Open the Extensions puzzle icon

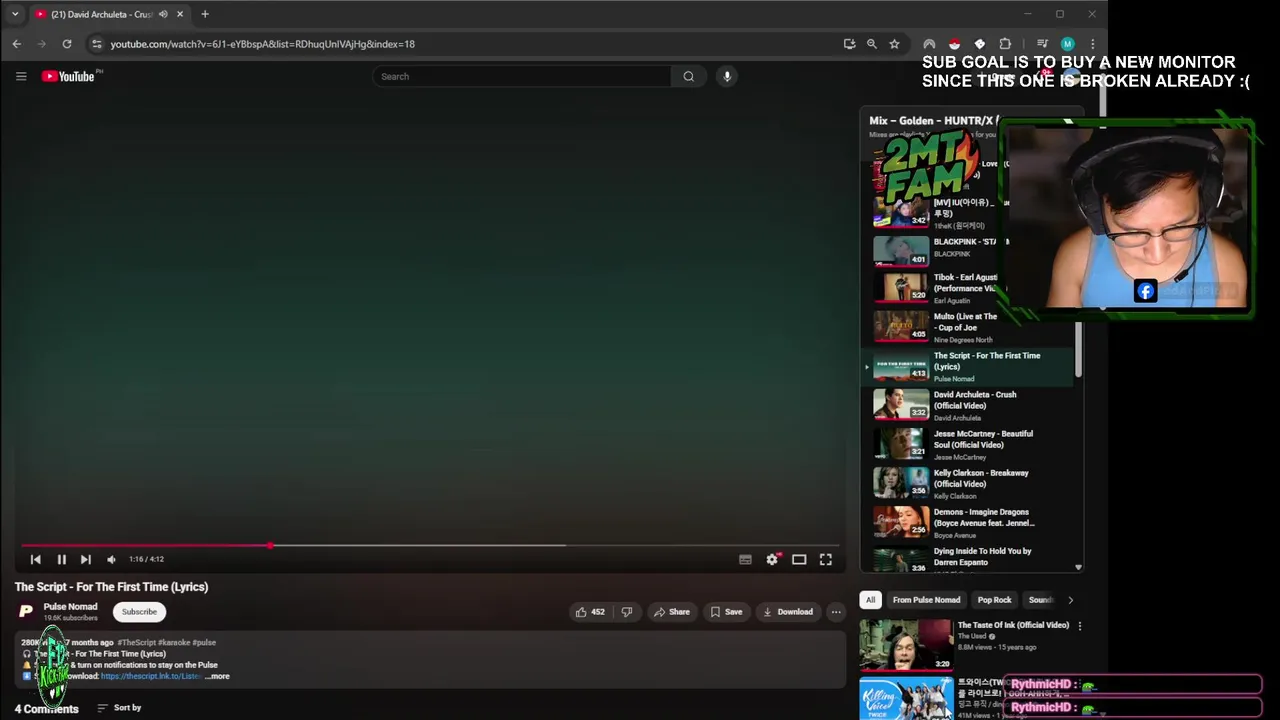[x=1005, y=44]
